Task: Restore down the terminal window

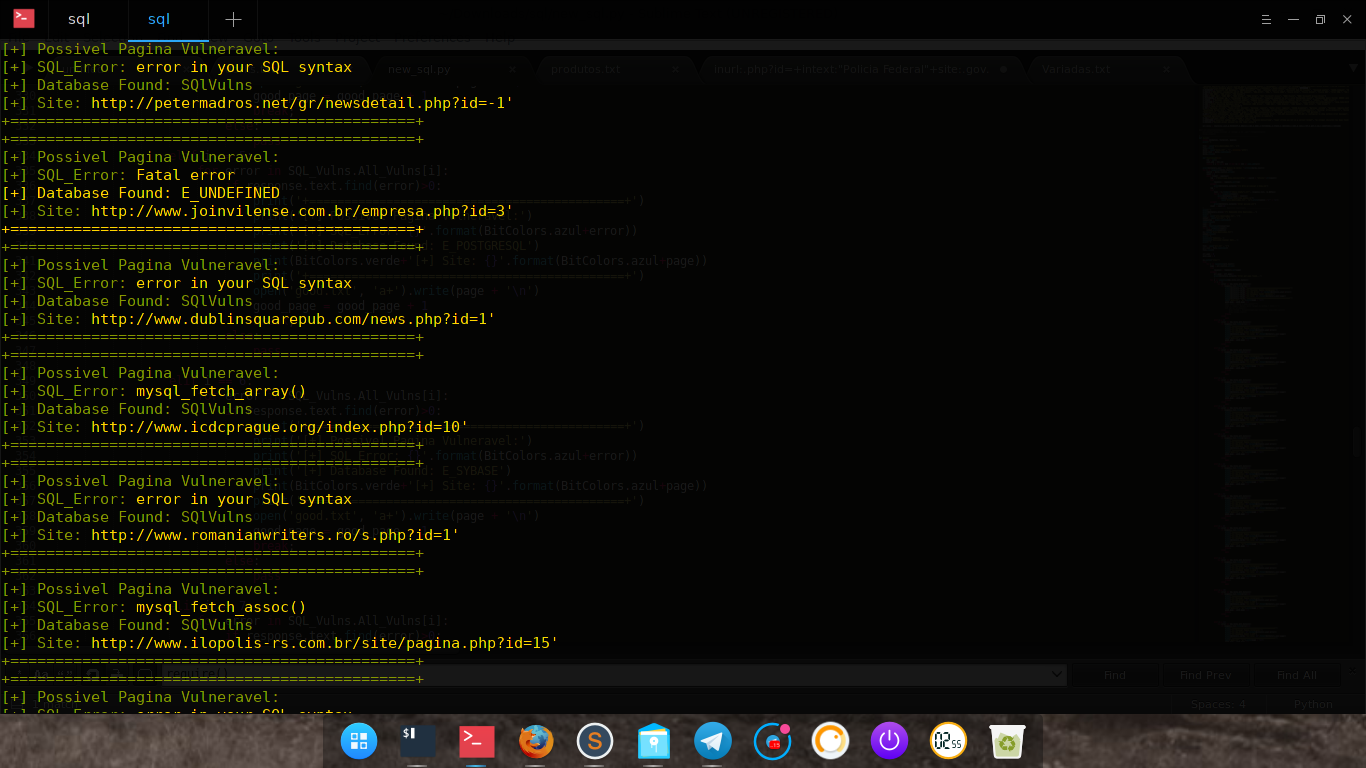Action: click(1320, 19)
